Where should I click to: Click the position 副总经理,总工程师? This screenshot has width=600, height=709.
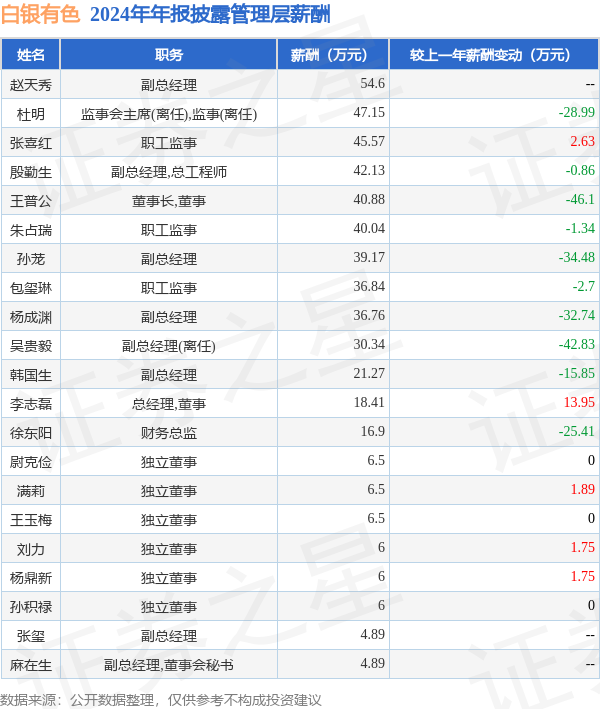[169, 172]
